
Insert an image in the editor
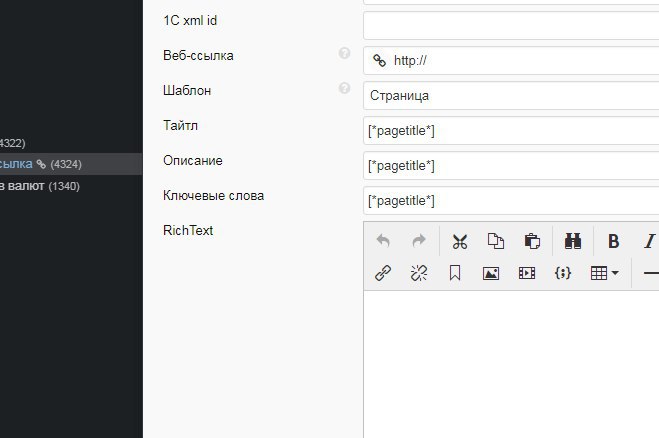491,273
